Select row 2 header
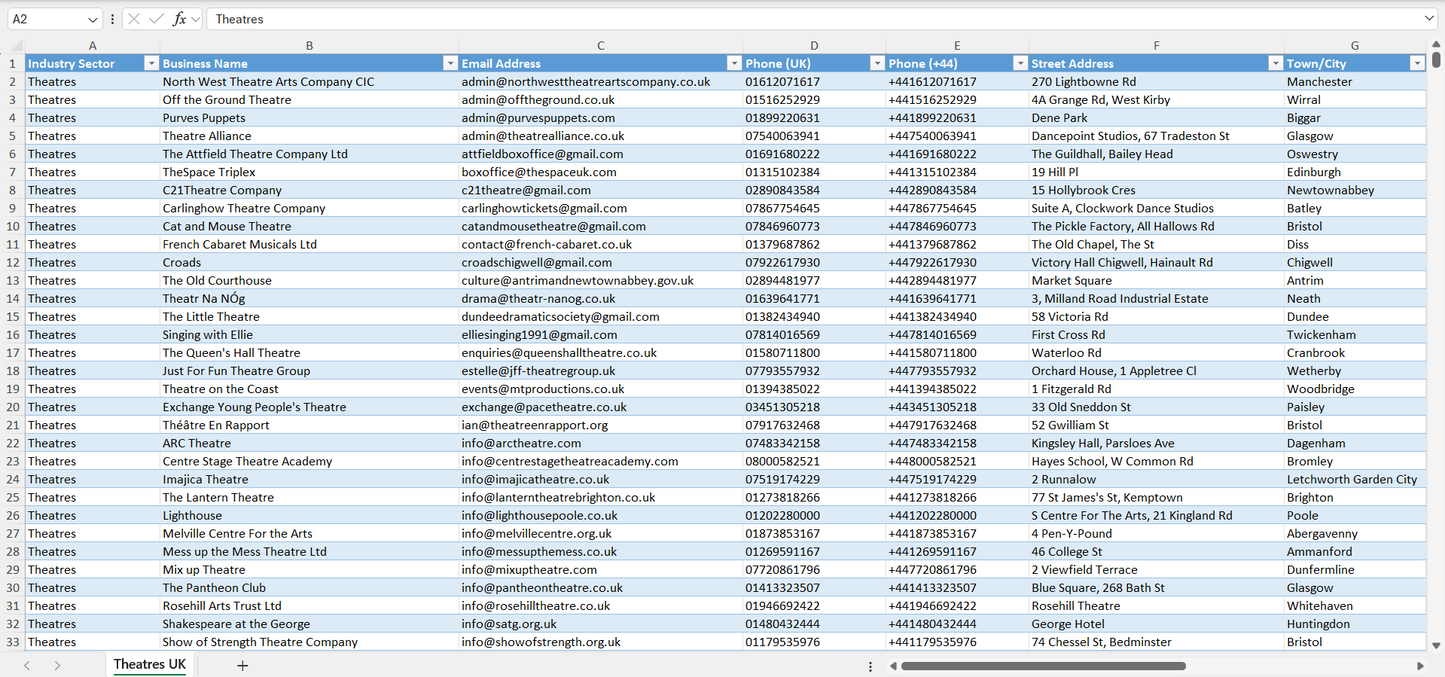 (x=12, y=81)
